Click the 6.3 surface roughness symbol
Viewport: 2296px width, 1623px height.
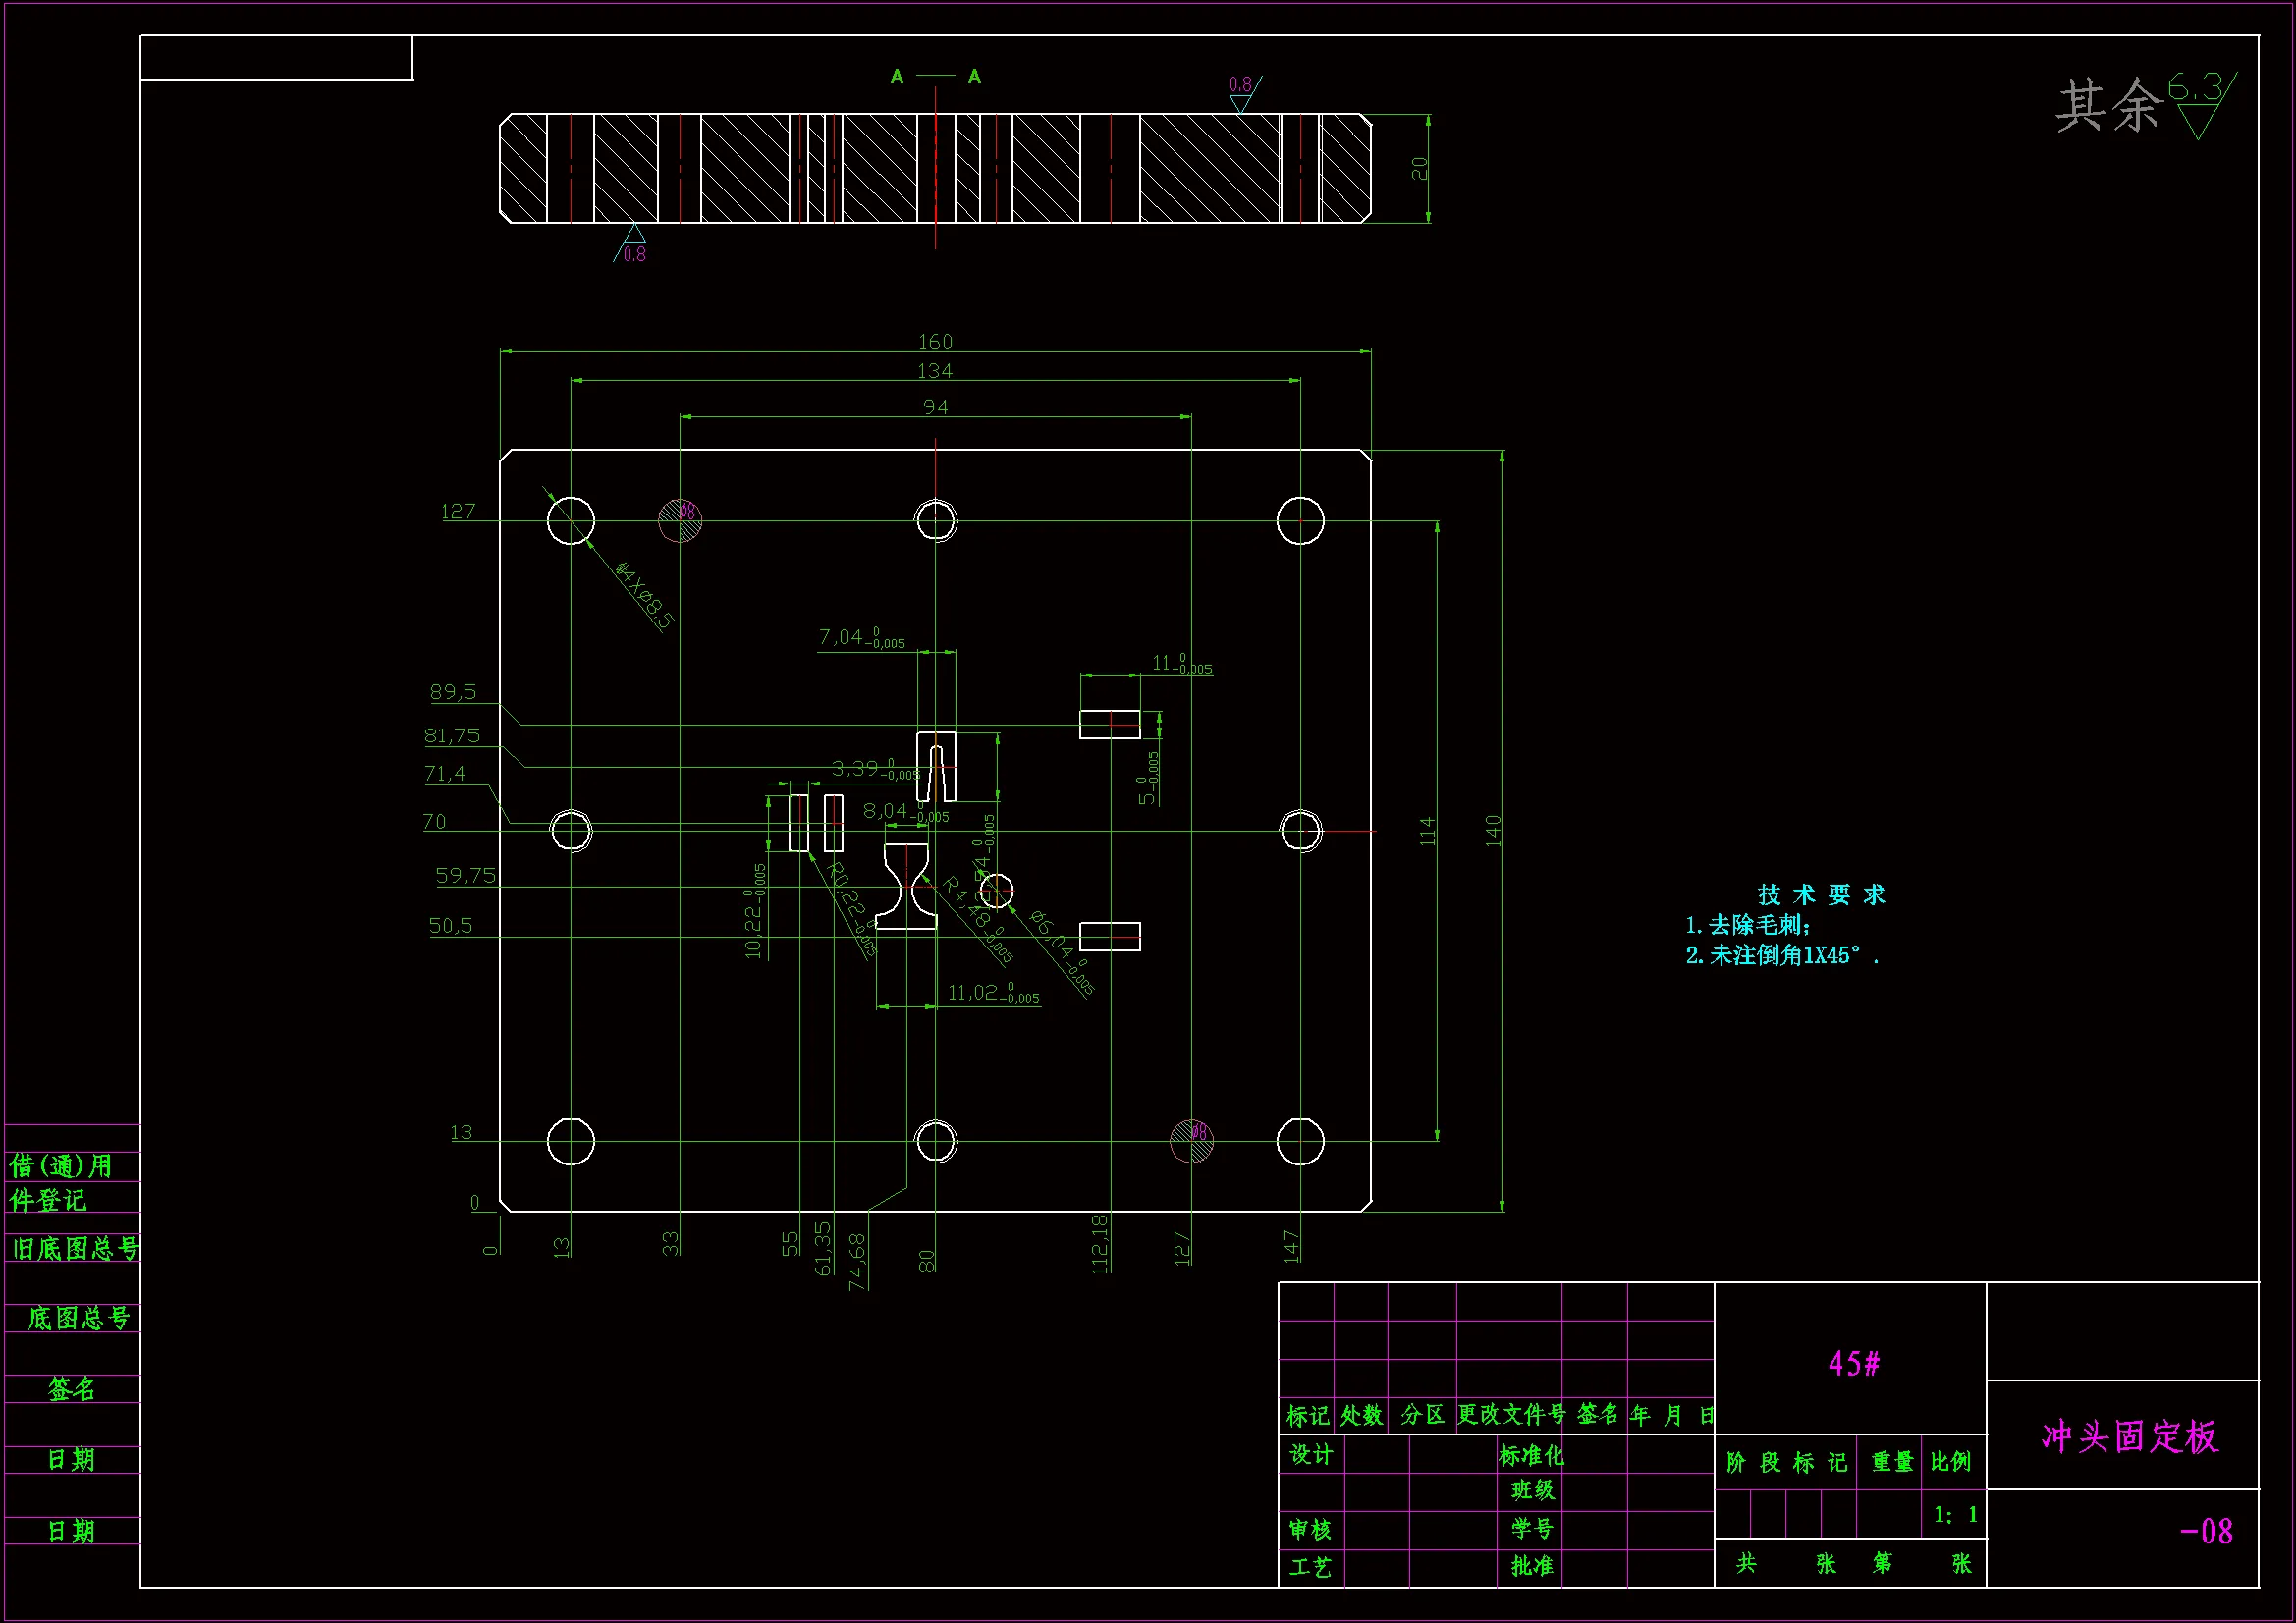[2200, 103]
